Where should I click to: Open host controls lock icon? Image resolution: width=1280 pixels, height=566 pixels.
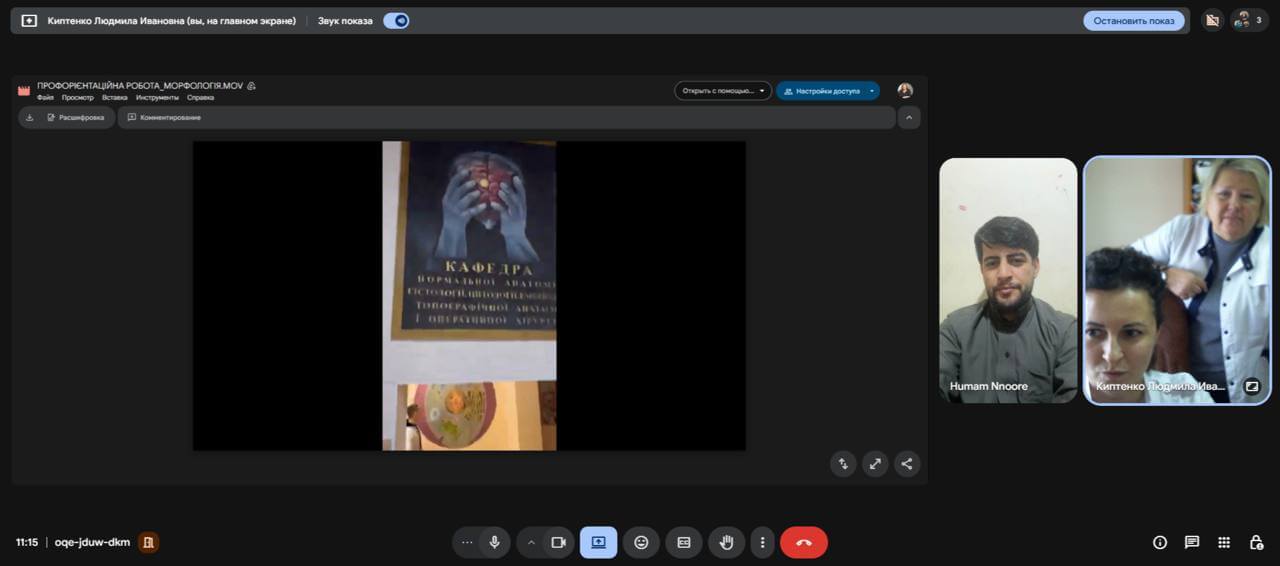coord(1256,542)
